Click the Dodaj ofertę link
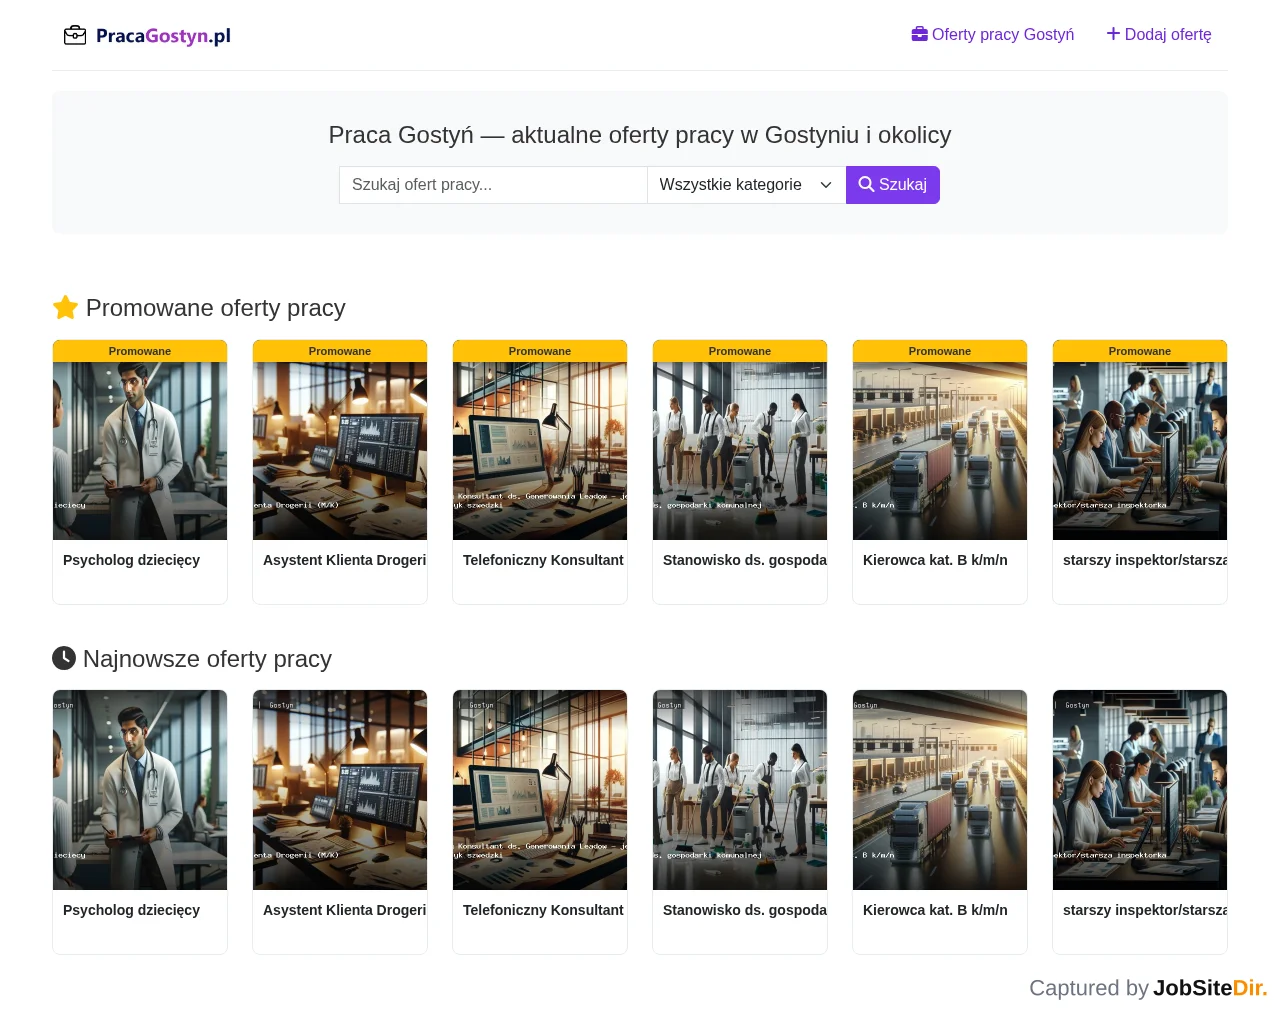 [x=1159, y=34]
